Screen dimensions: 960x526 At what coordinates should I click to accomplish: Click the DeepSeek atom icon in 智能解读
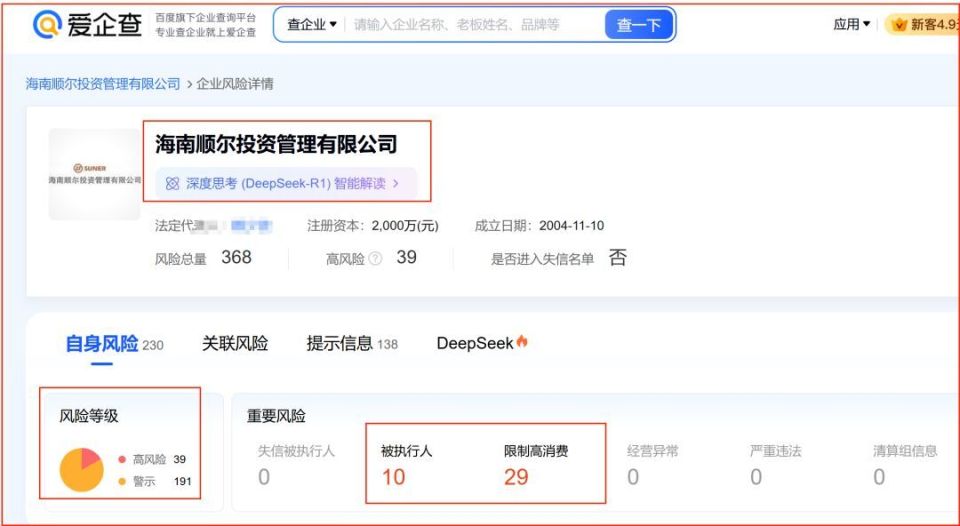[173, 184]
